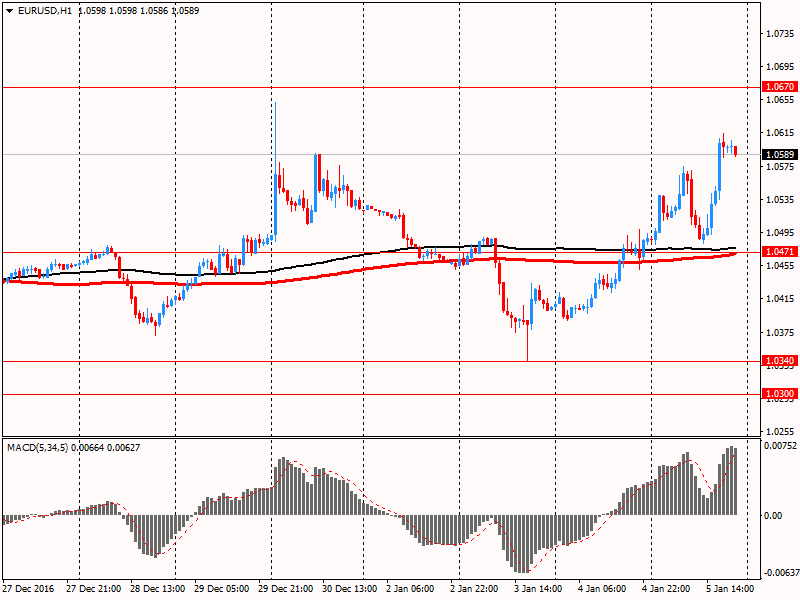800x600 pixels.
Task: Click the 1.0415 price axis value
Action: (781, 299)
